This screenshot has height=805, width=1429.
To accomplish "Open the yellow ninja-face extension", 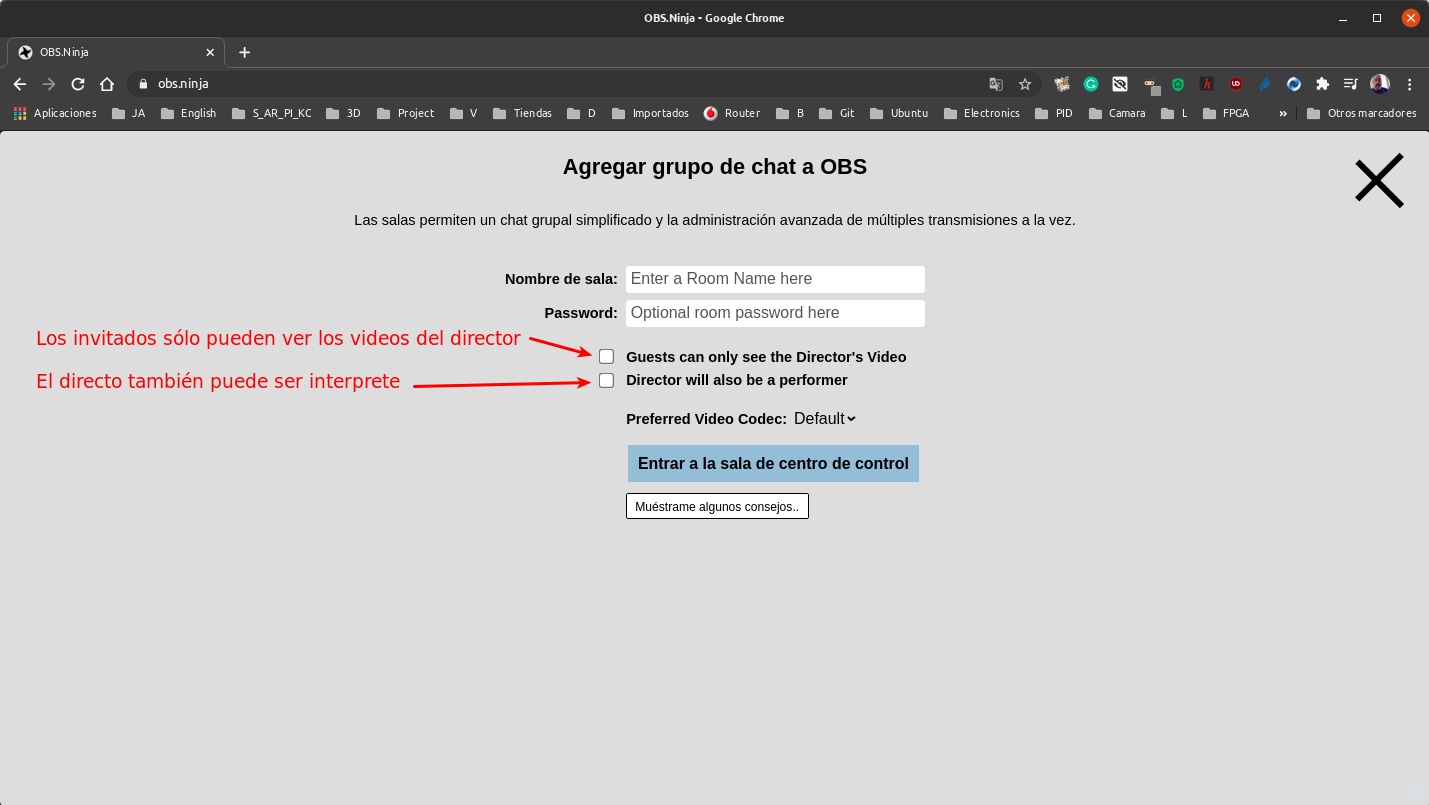I will (1151, 86).
